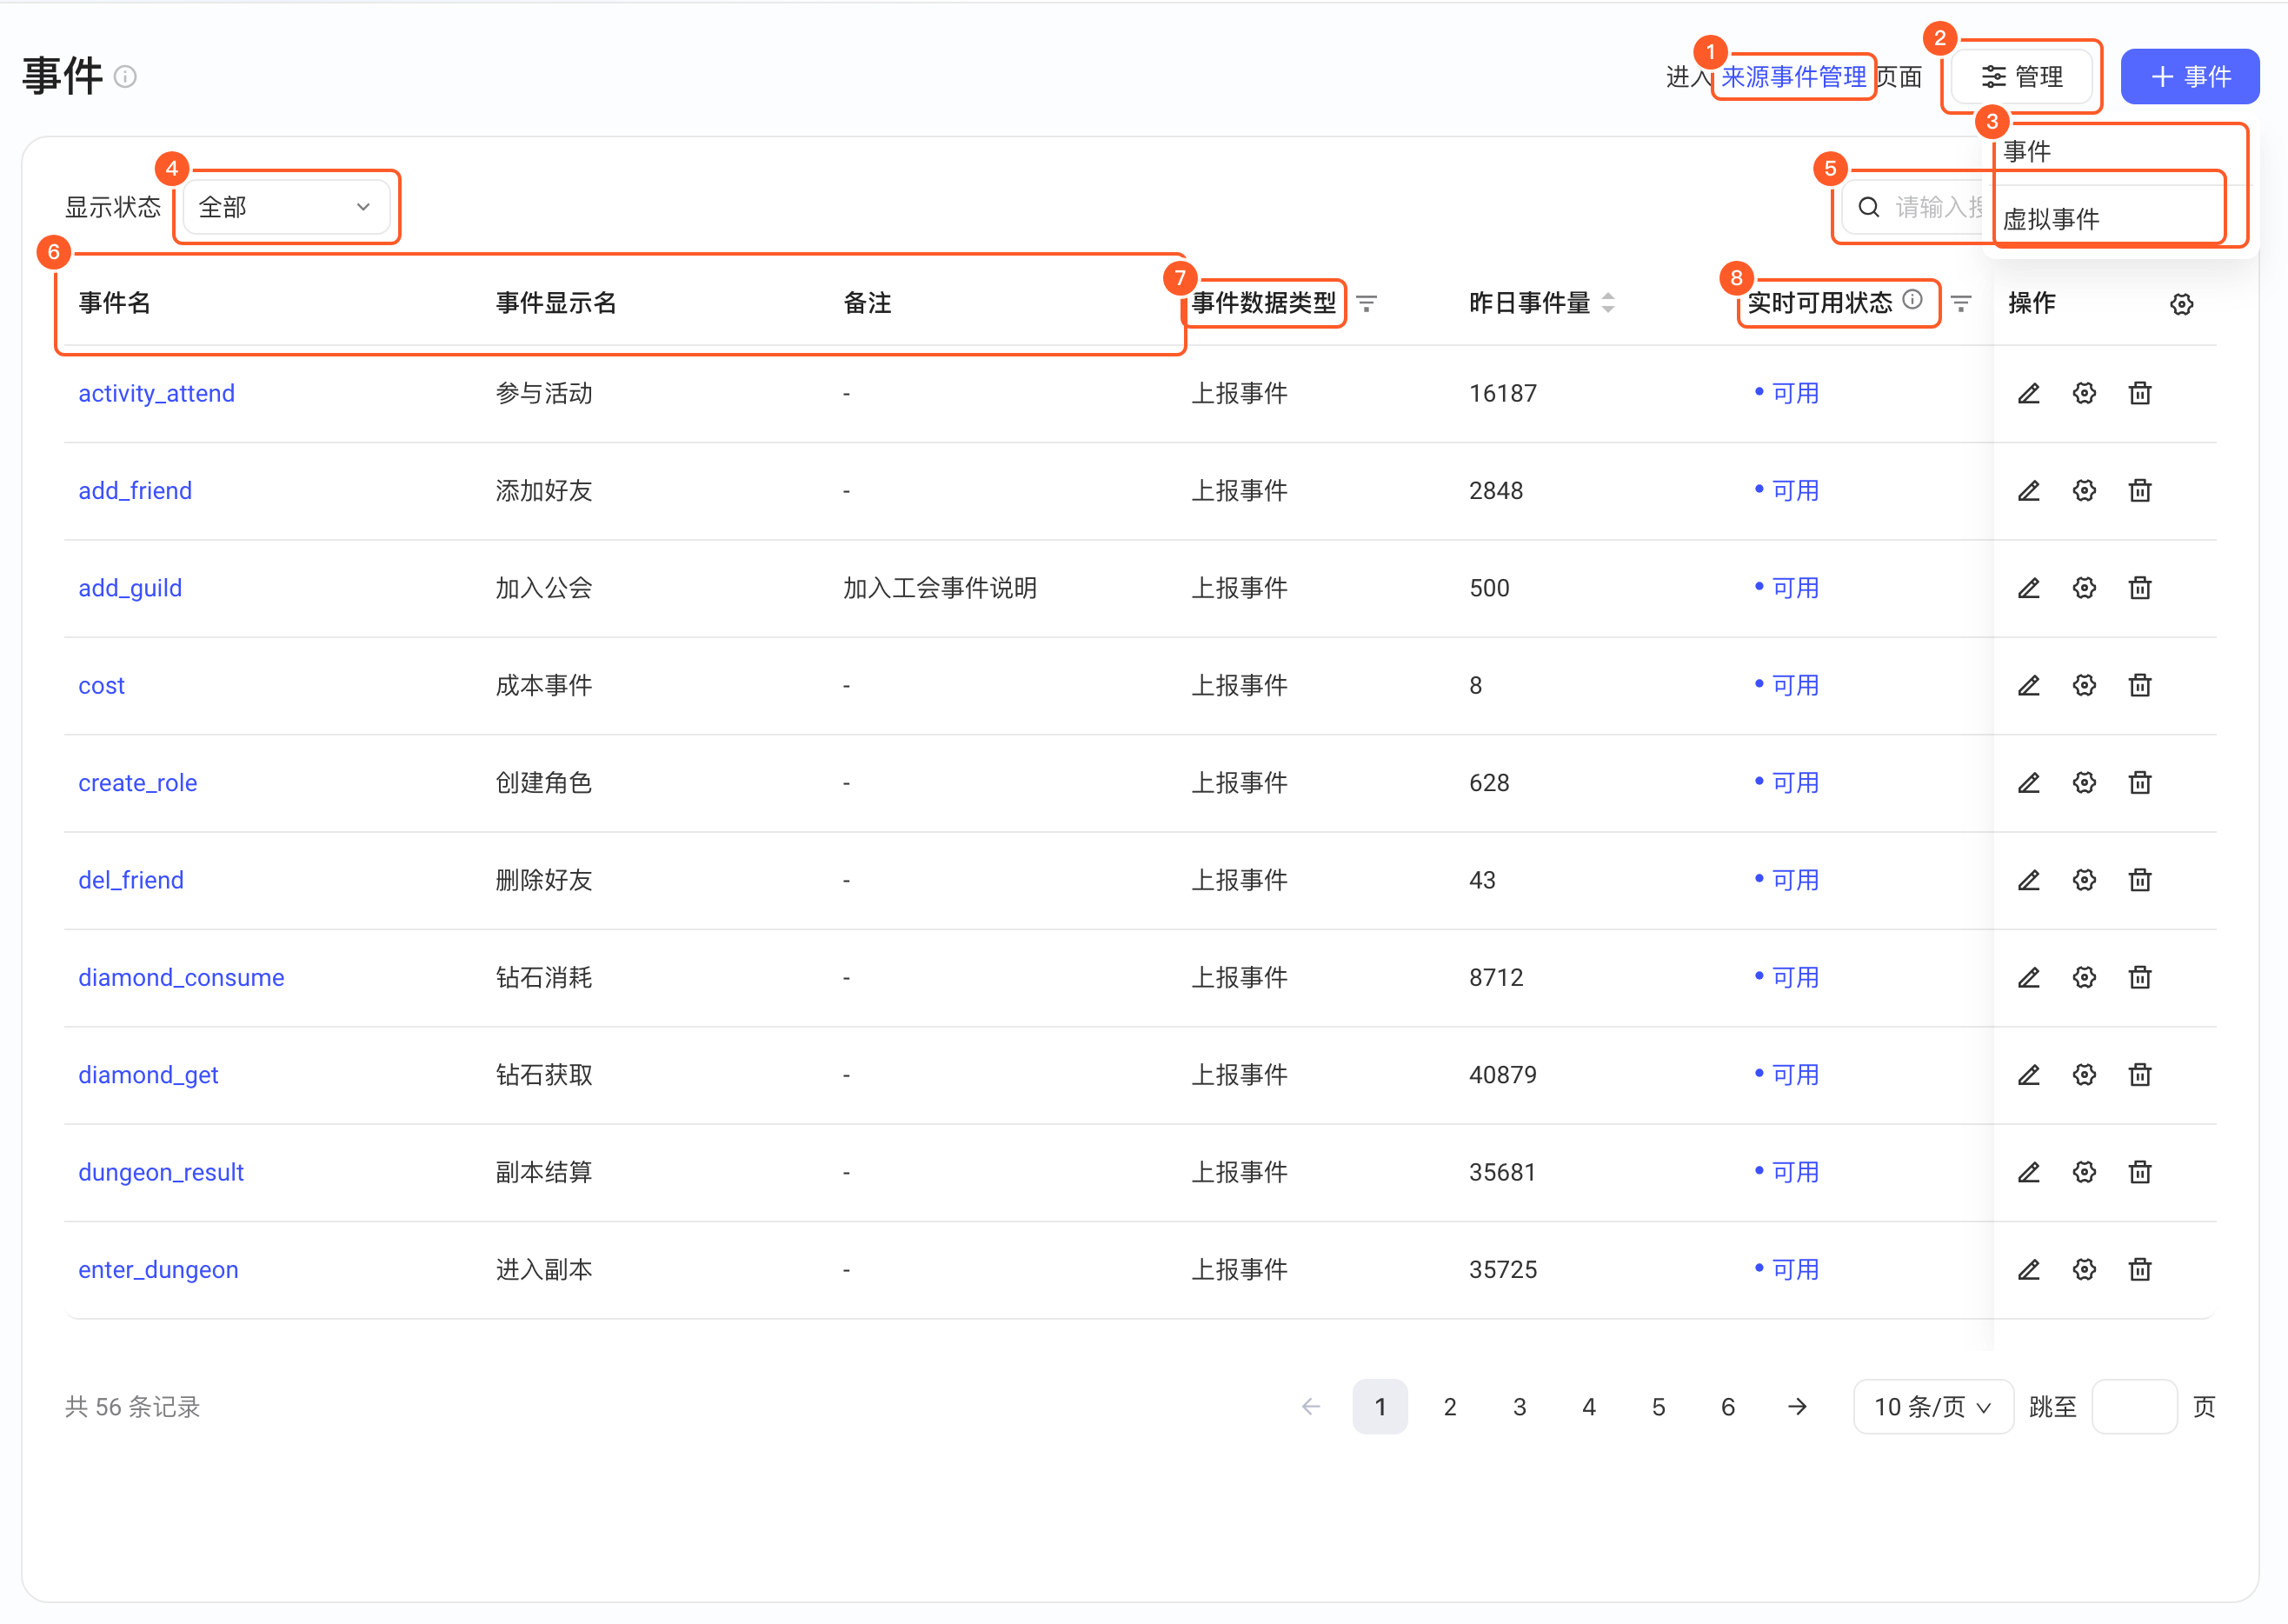Go to page 6 of results
Image resolution: width=2288 pixels, height=1624 pixels.
coord(1728,1406)
